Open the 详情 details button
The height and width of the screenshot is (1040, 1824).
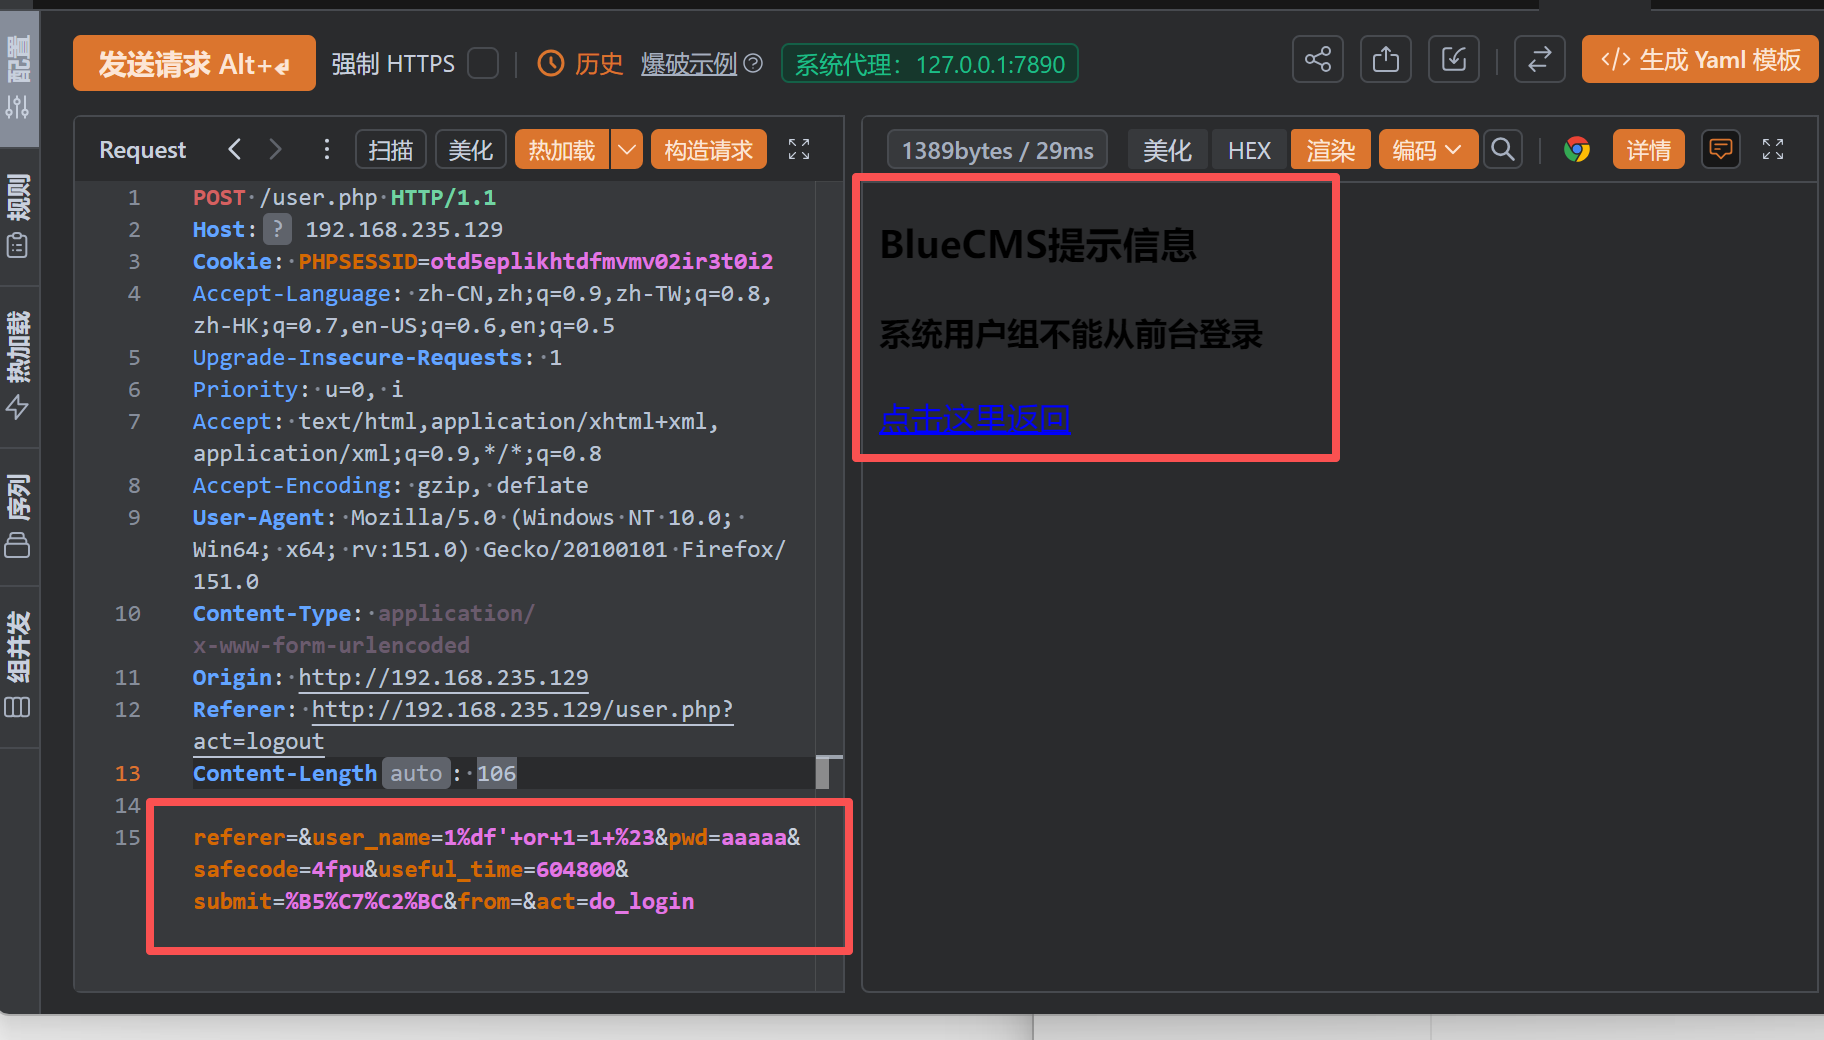(1649, 150)
